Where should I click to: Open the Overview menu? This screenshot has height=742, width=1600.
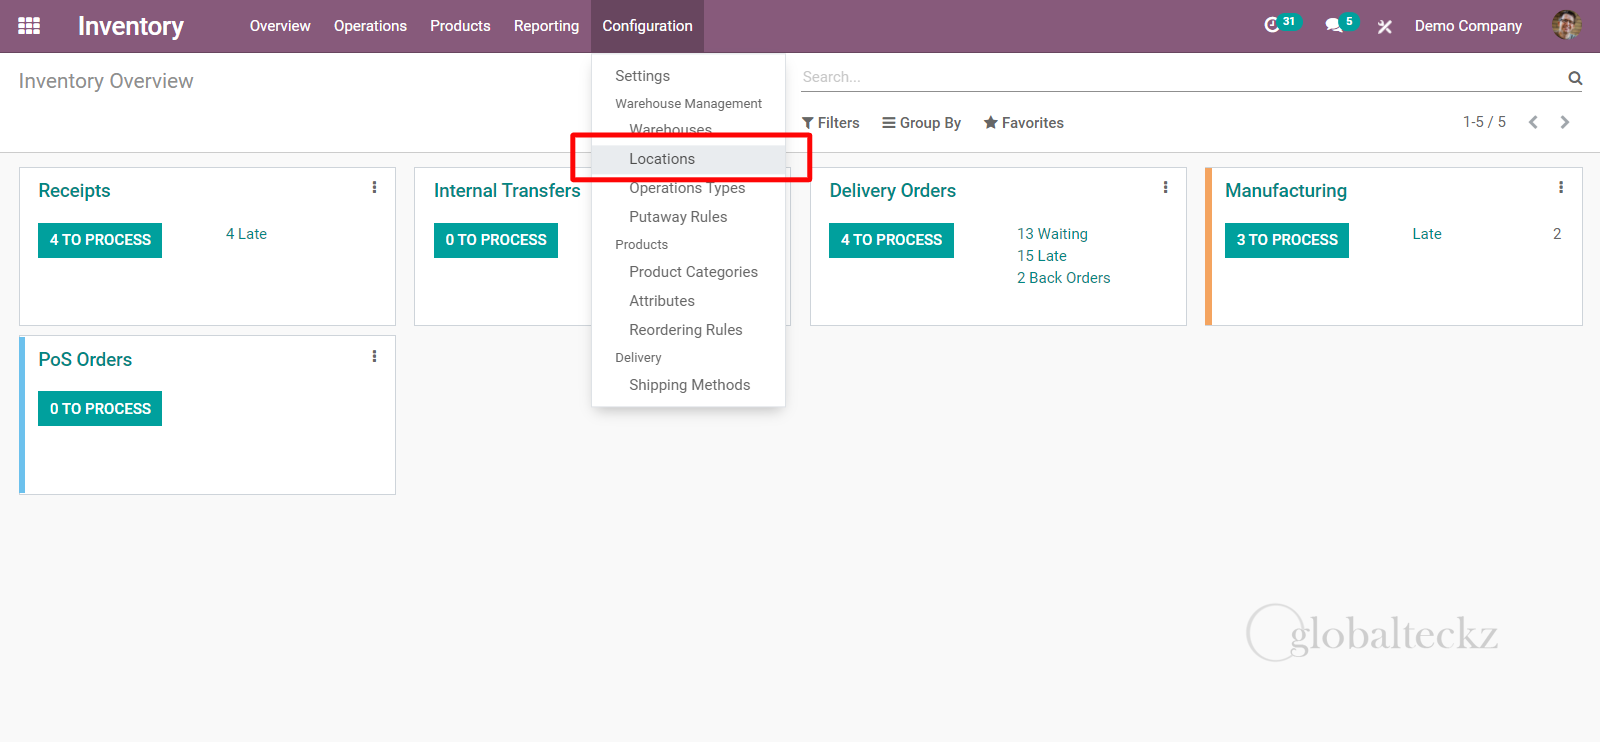click(x=280, y=26)
